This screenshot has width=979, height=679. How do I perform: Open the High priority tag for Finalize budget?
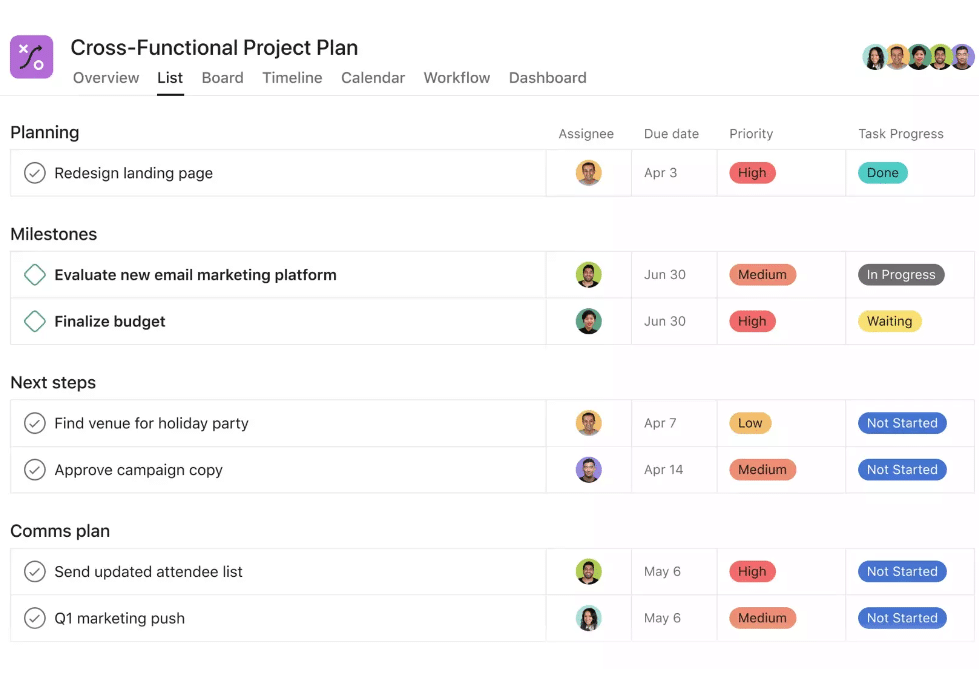pyautogui.click(x=752, y=321)
